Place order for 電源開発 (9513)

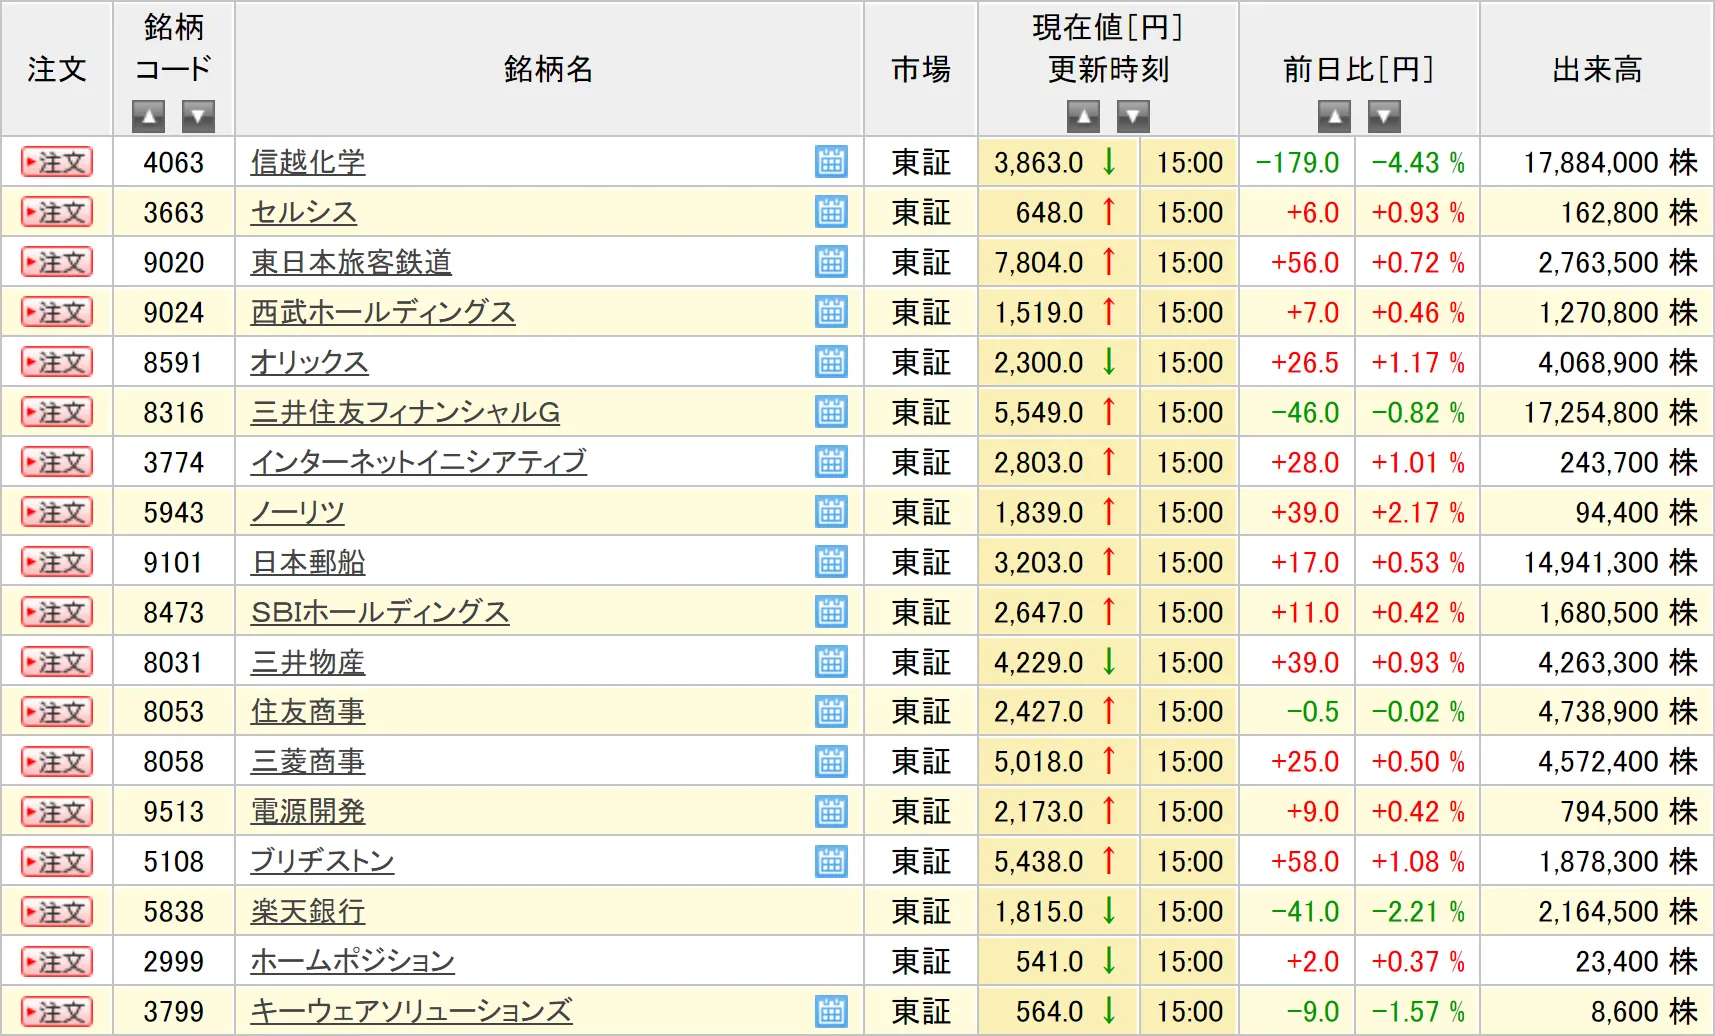[57, 812]
